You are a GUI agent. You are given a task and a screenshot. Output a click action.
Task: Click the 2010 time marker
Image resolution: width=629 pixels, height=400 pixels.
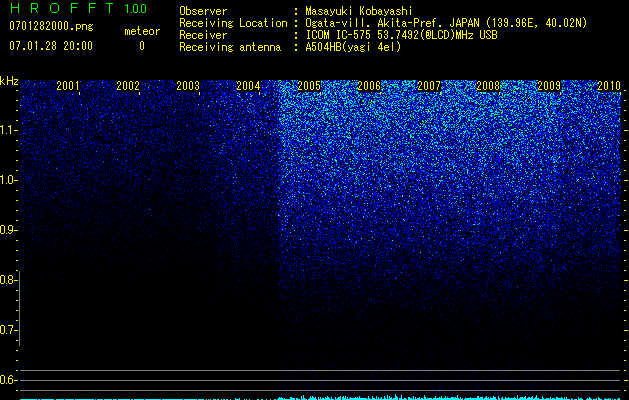[x=609, y=85]
